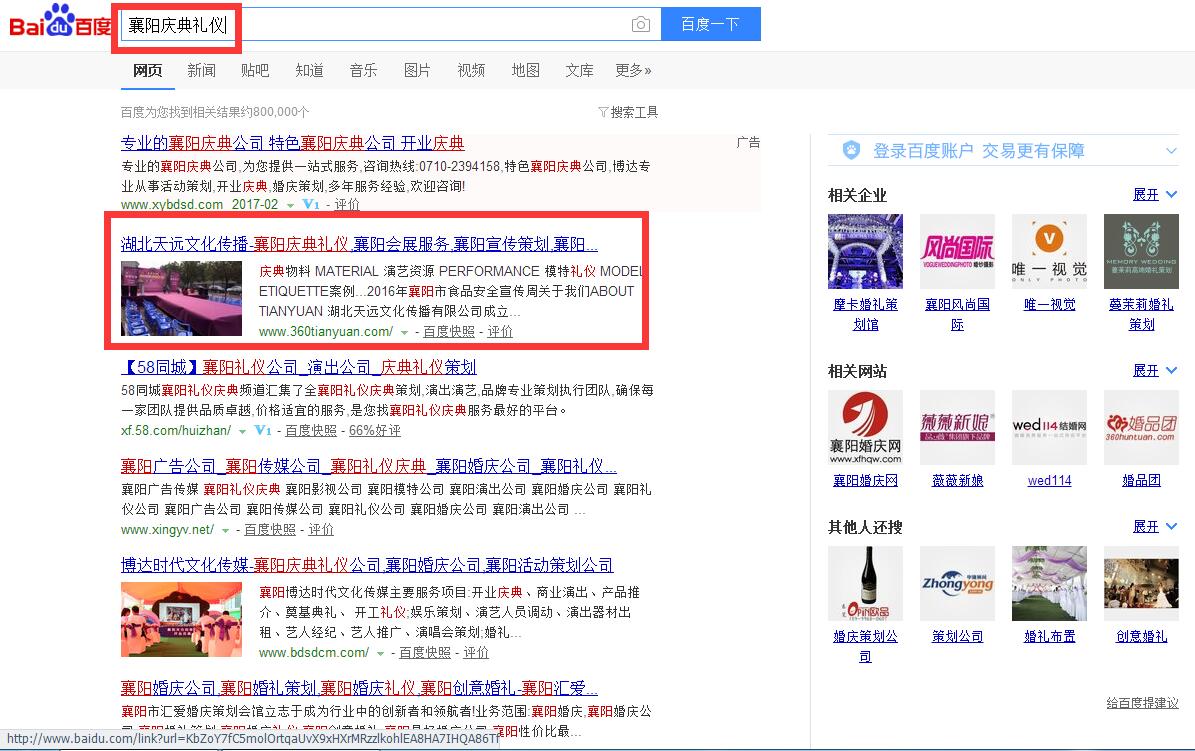Switch to the 视频 tab
The image size is (1195, 751).
click(471, 70)
